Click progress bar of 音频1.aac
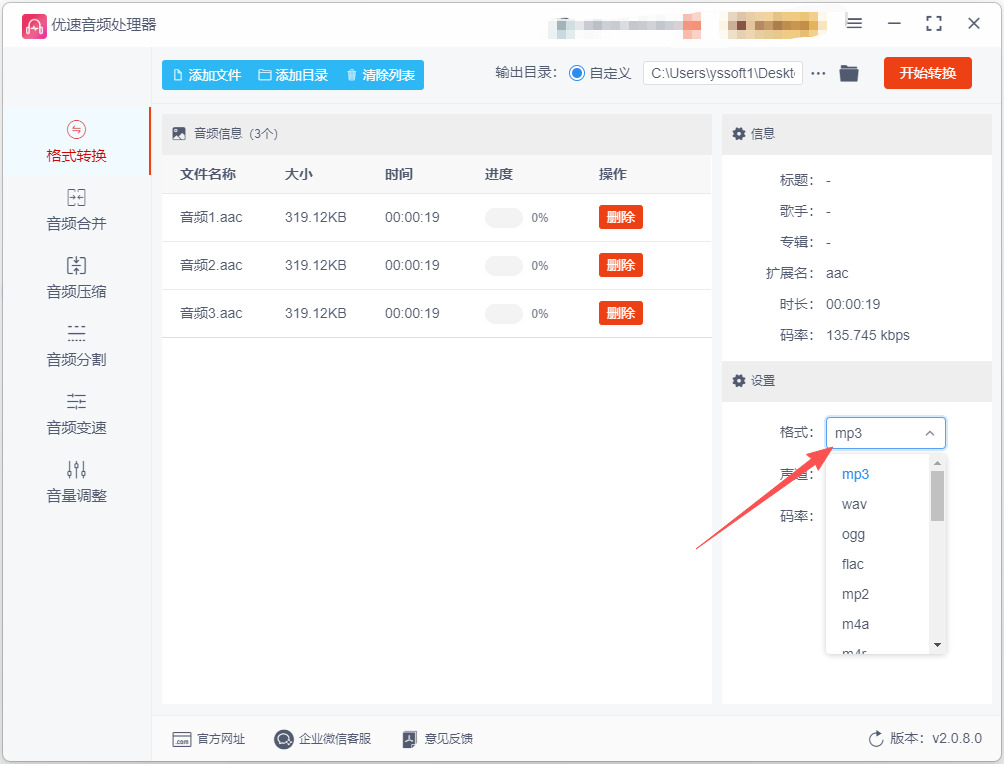1004x764 pixels. (504, 218)
